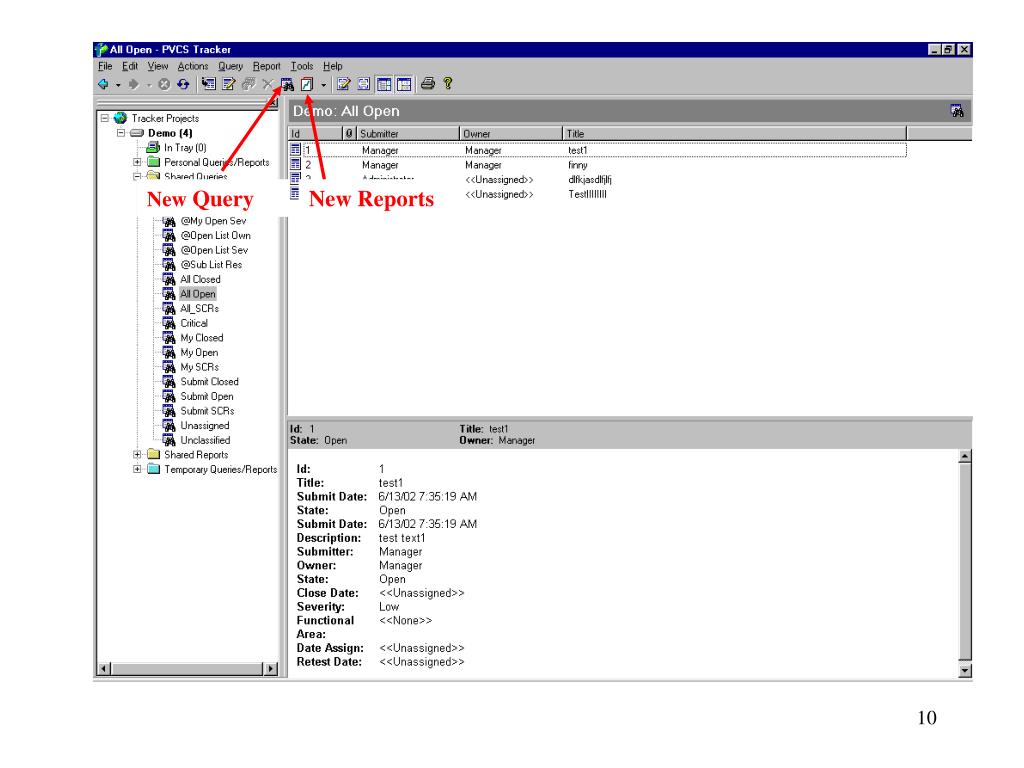Open the Help menu
This screenshot has width=1024, height=768.
click(x=332, y=66)
